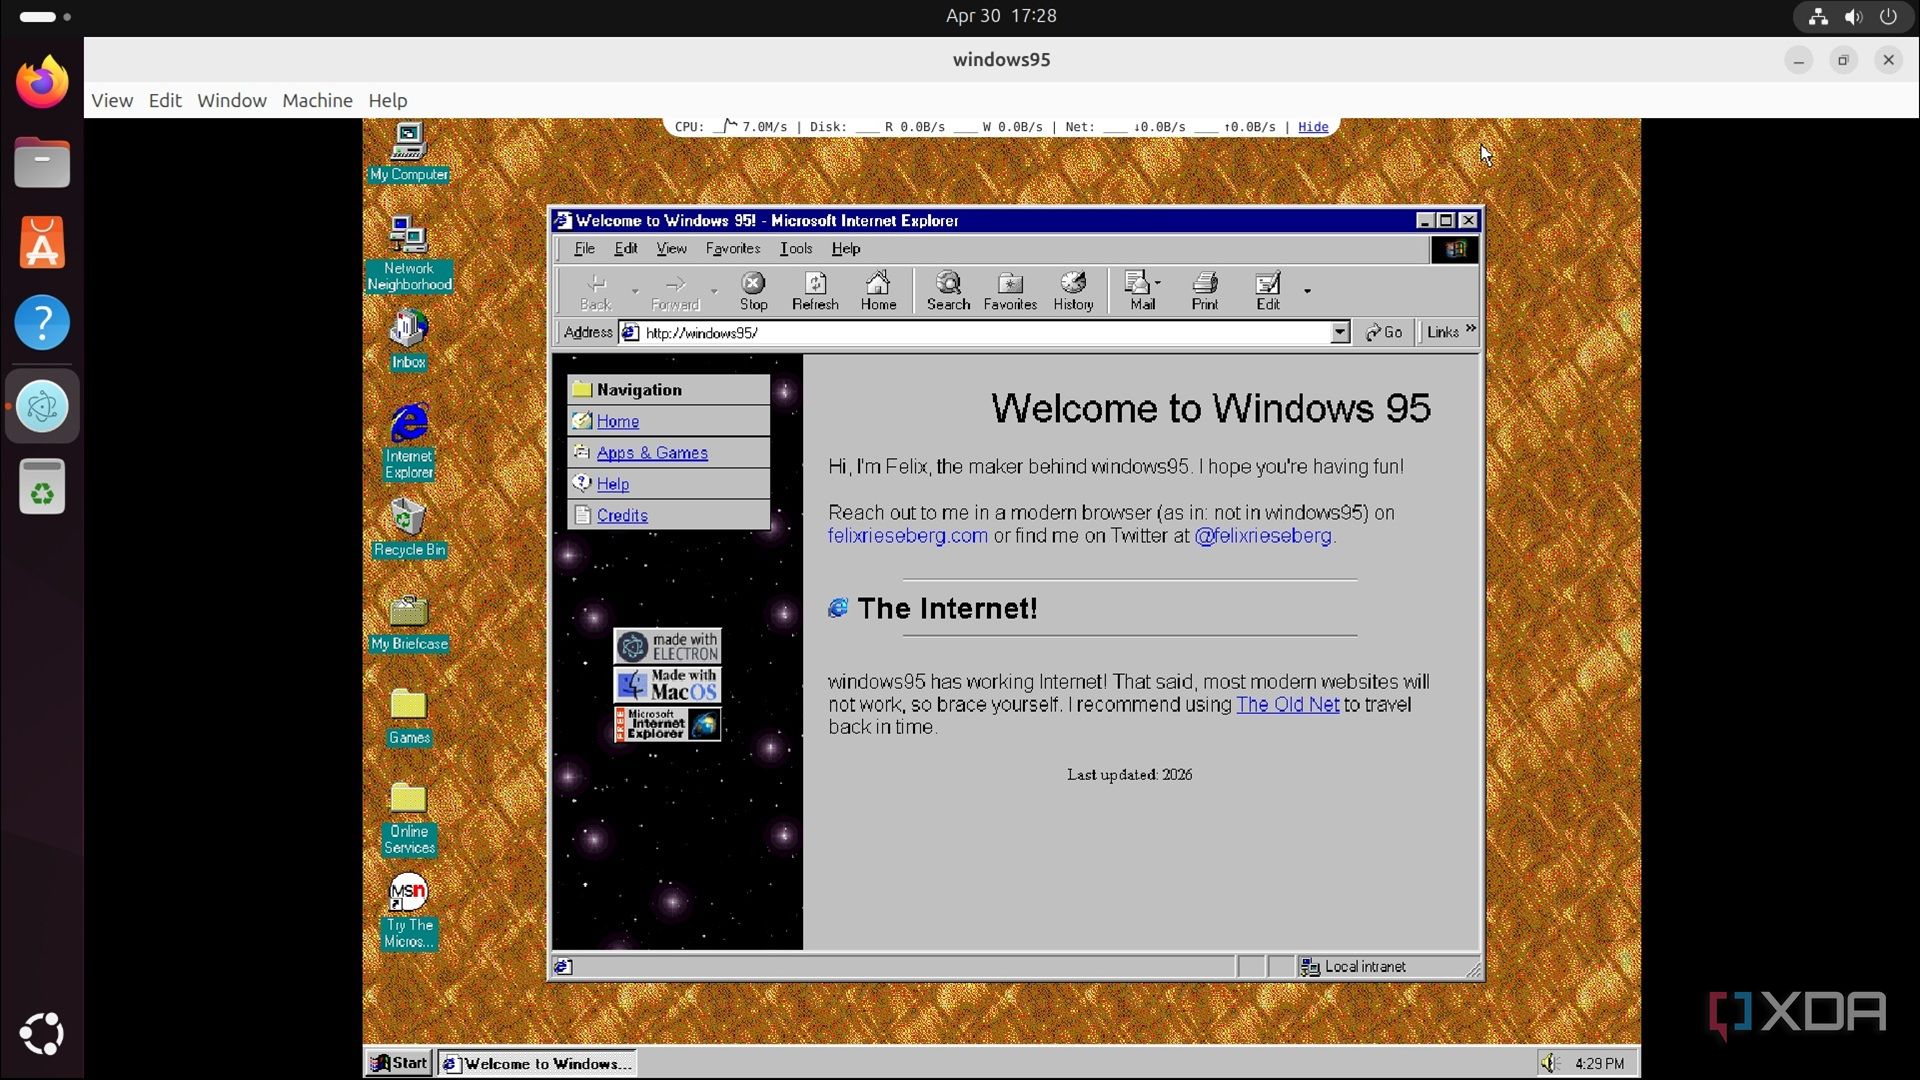
Task: Open the outer windows95 app Help menu
Action: (x=387, y=100)
